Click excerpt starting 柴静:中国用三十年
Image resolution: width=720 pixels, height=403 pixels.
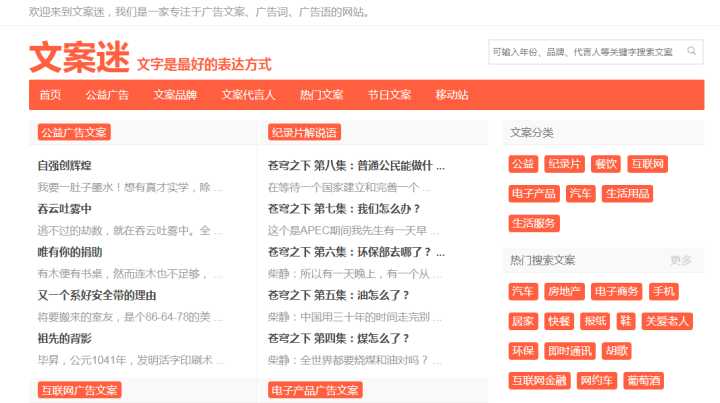pyautogui.click(x=354, y=317)
